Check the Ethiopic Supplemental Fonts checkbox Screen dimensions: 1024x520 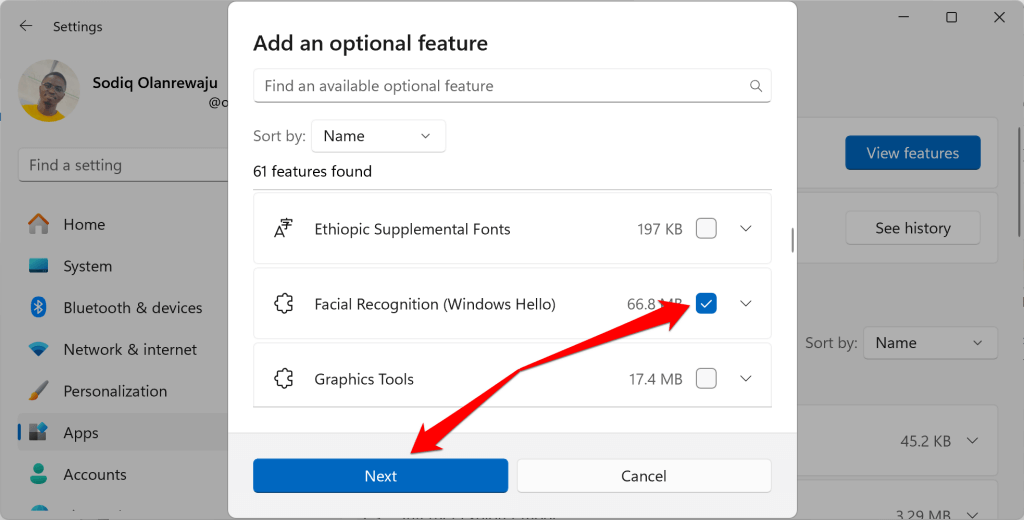[x=706, y=229]
